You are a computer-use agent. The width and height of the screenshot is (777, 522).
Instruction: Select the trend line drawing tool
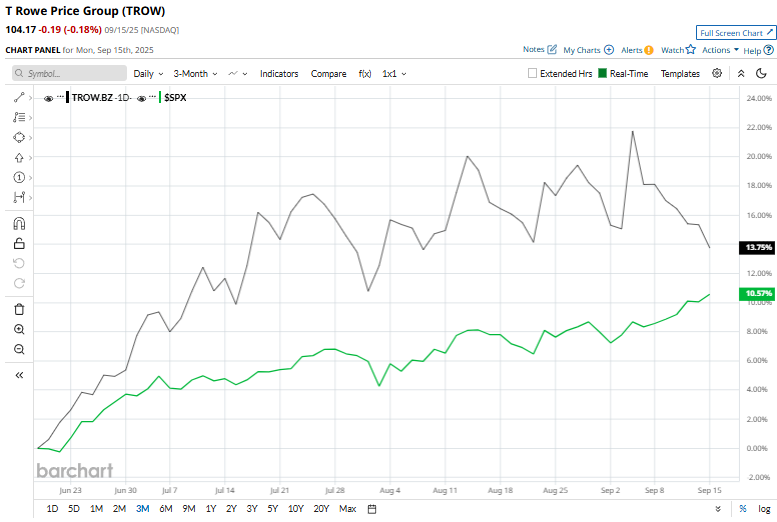pos(19,98)
